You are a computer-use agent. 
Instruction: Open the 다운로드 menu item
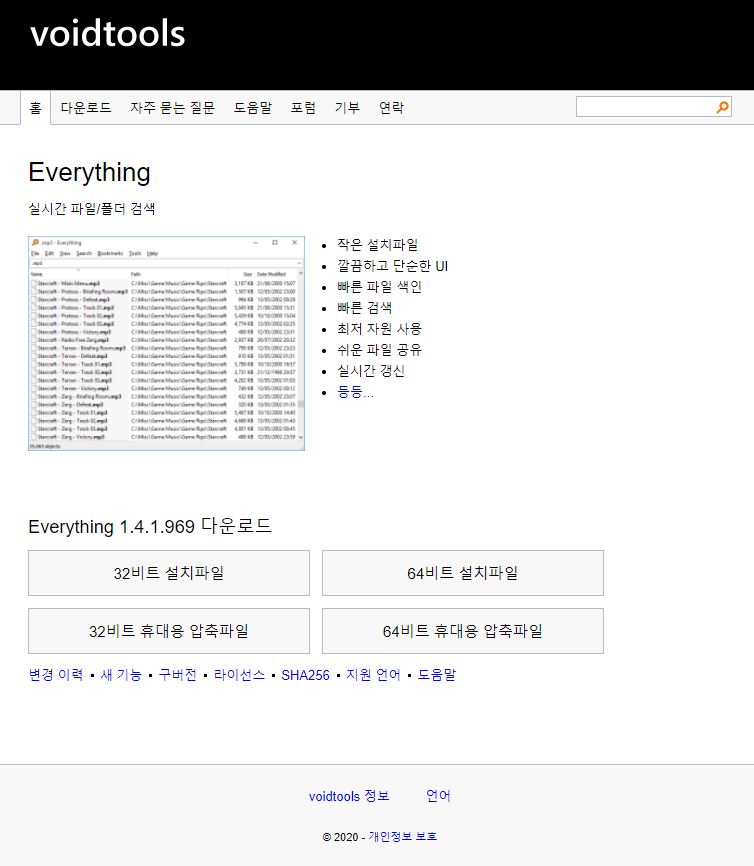(x=86, y=108)
